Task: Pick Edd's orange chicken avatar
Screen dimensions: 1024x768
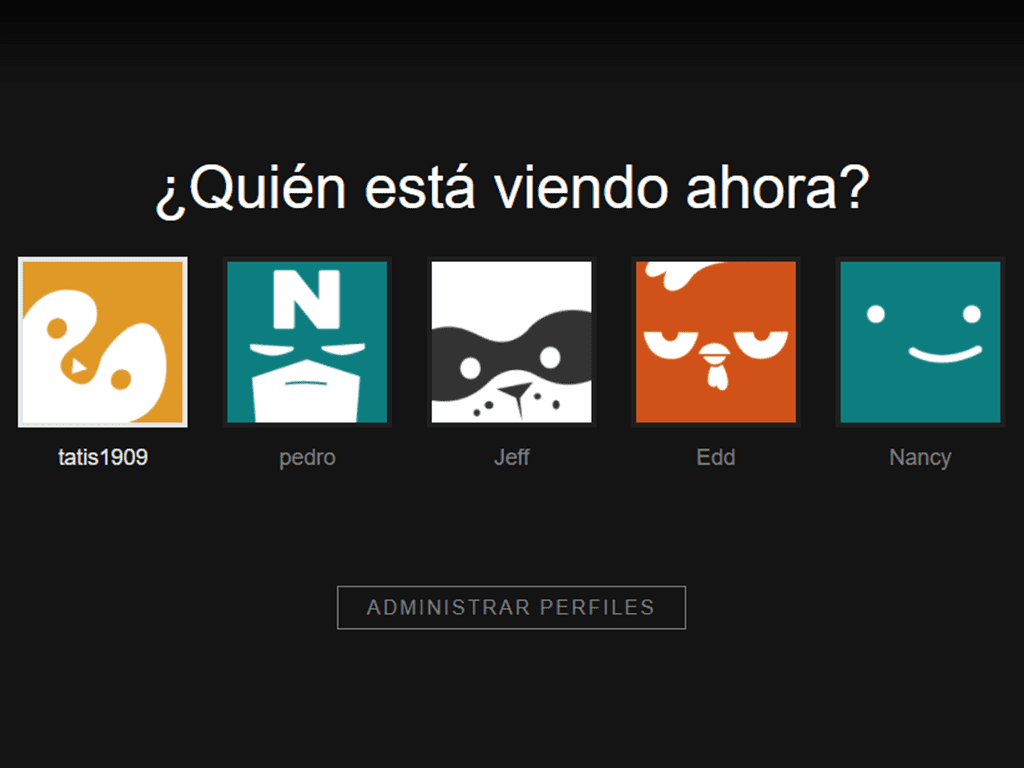Action: 716,342
